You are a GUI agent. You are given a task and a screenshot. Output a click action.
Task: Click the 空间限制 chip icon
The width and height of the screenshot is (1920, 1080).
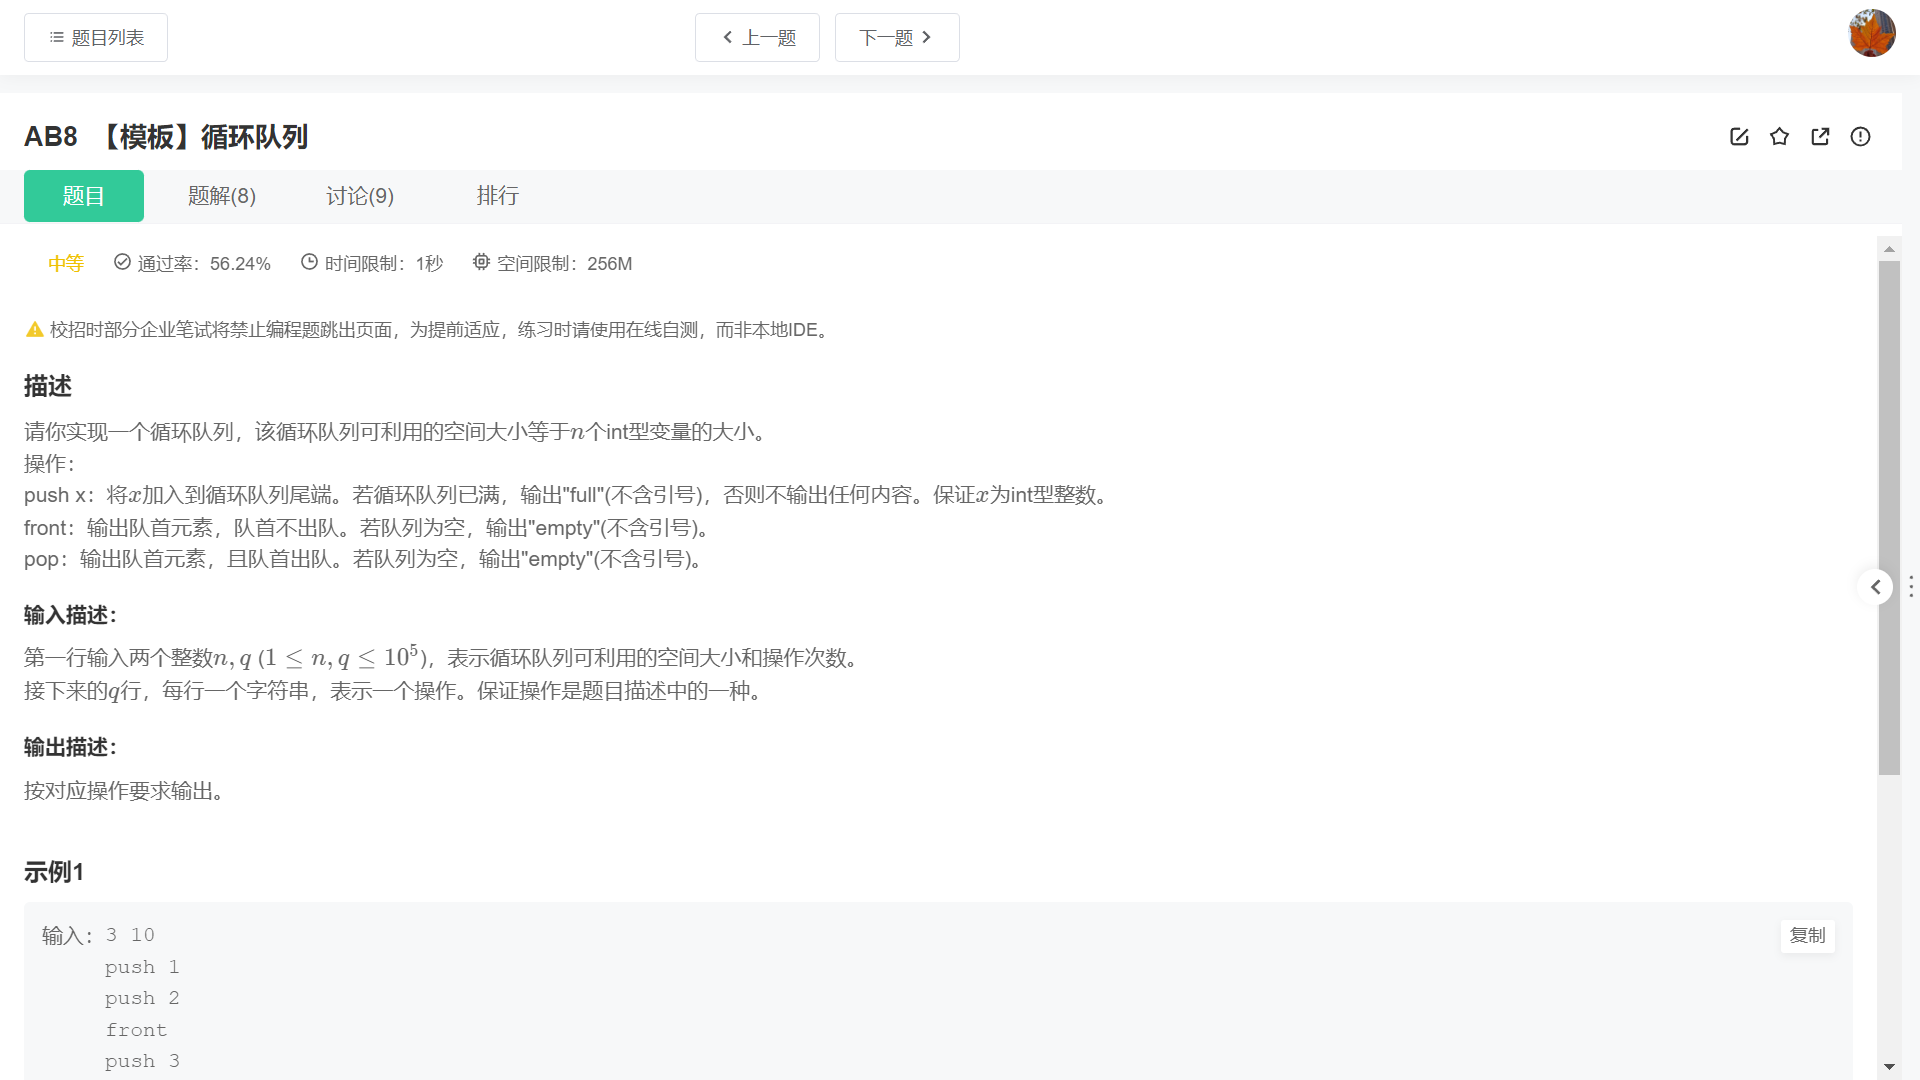(481, 262)
